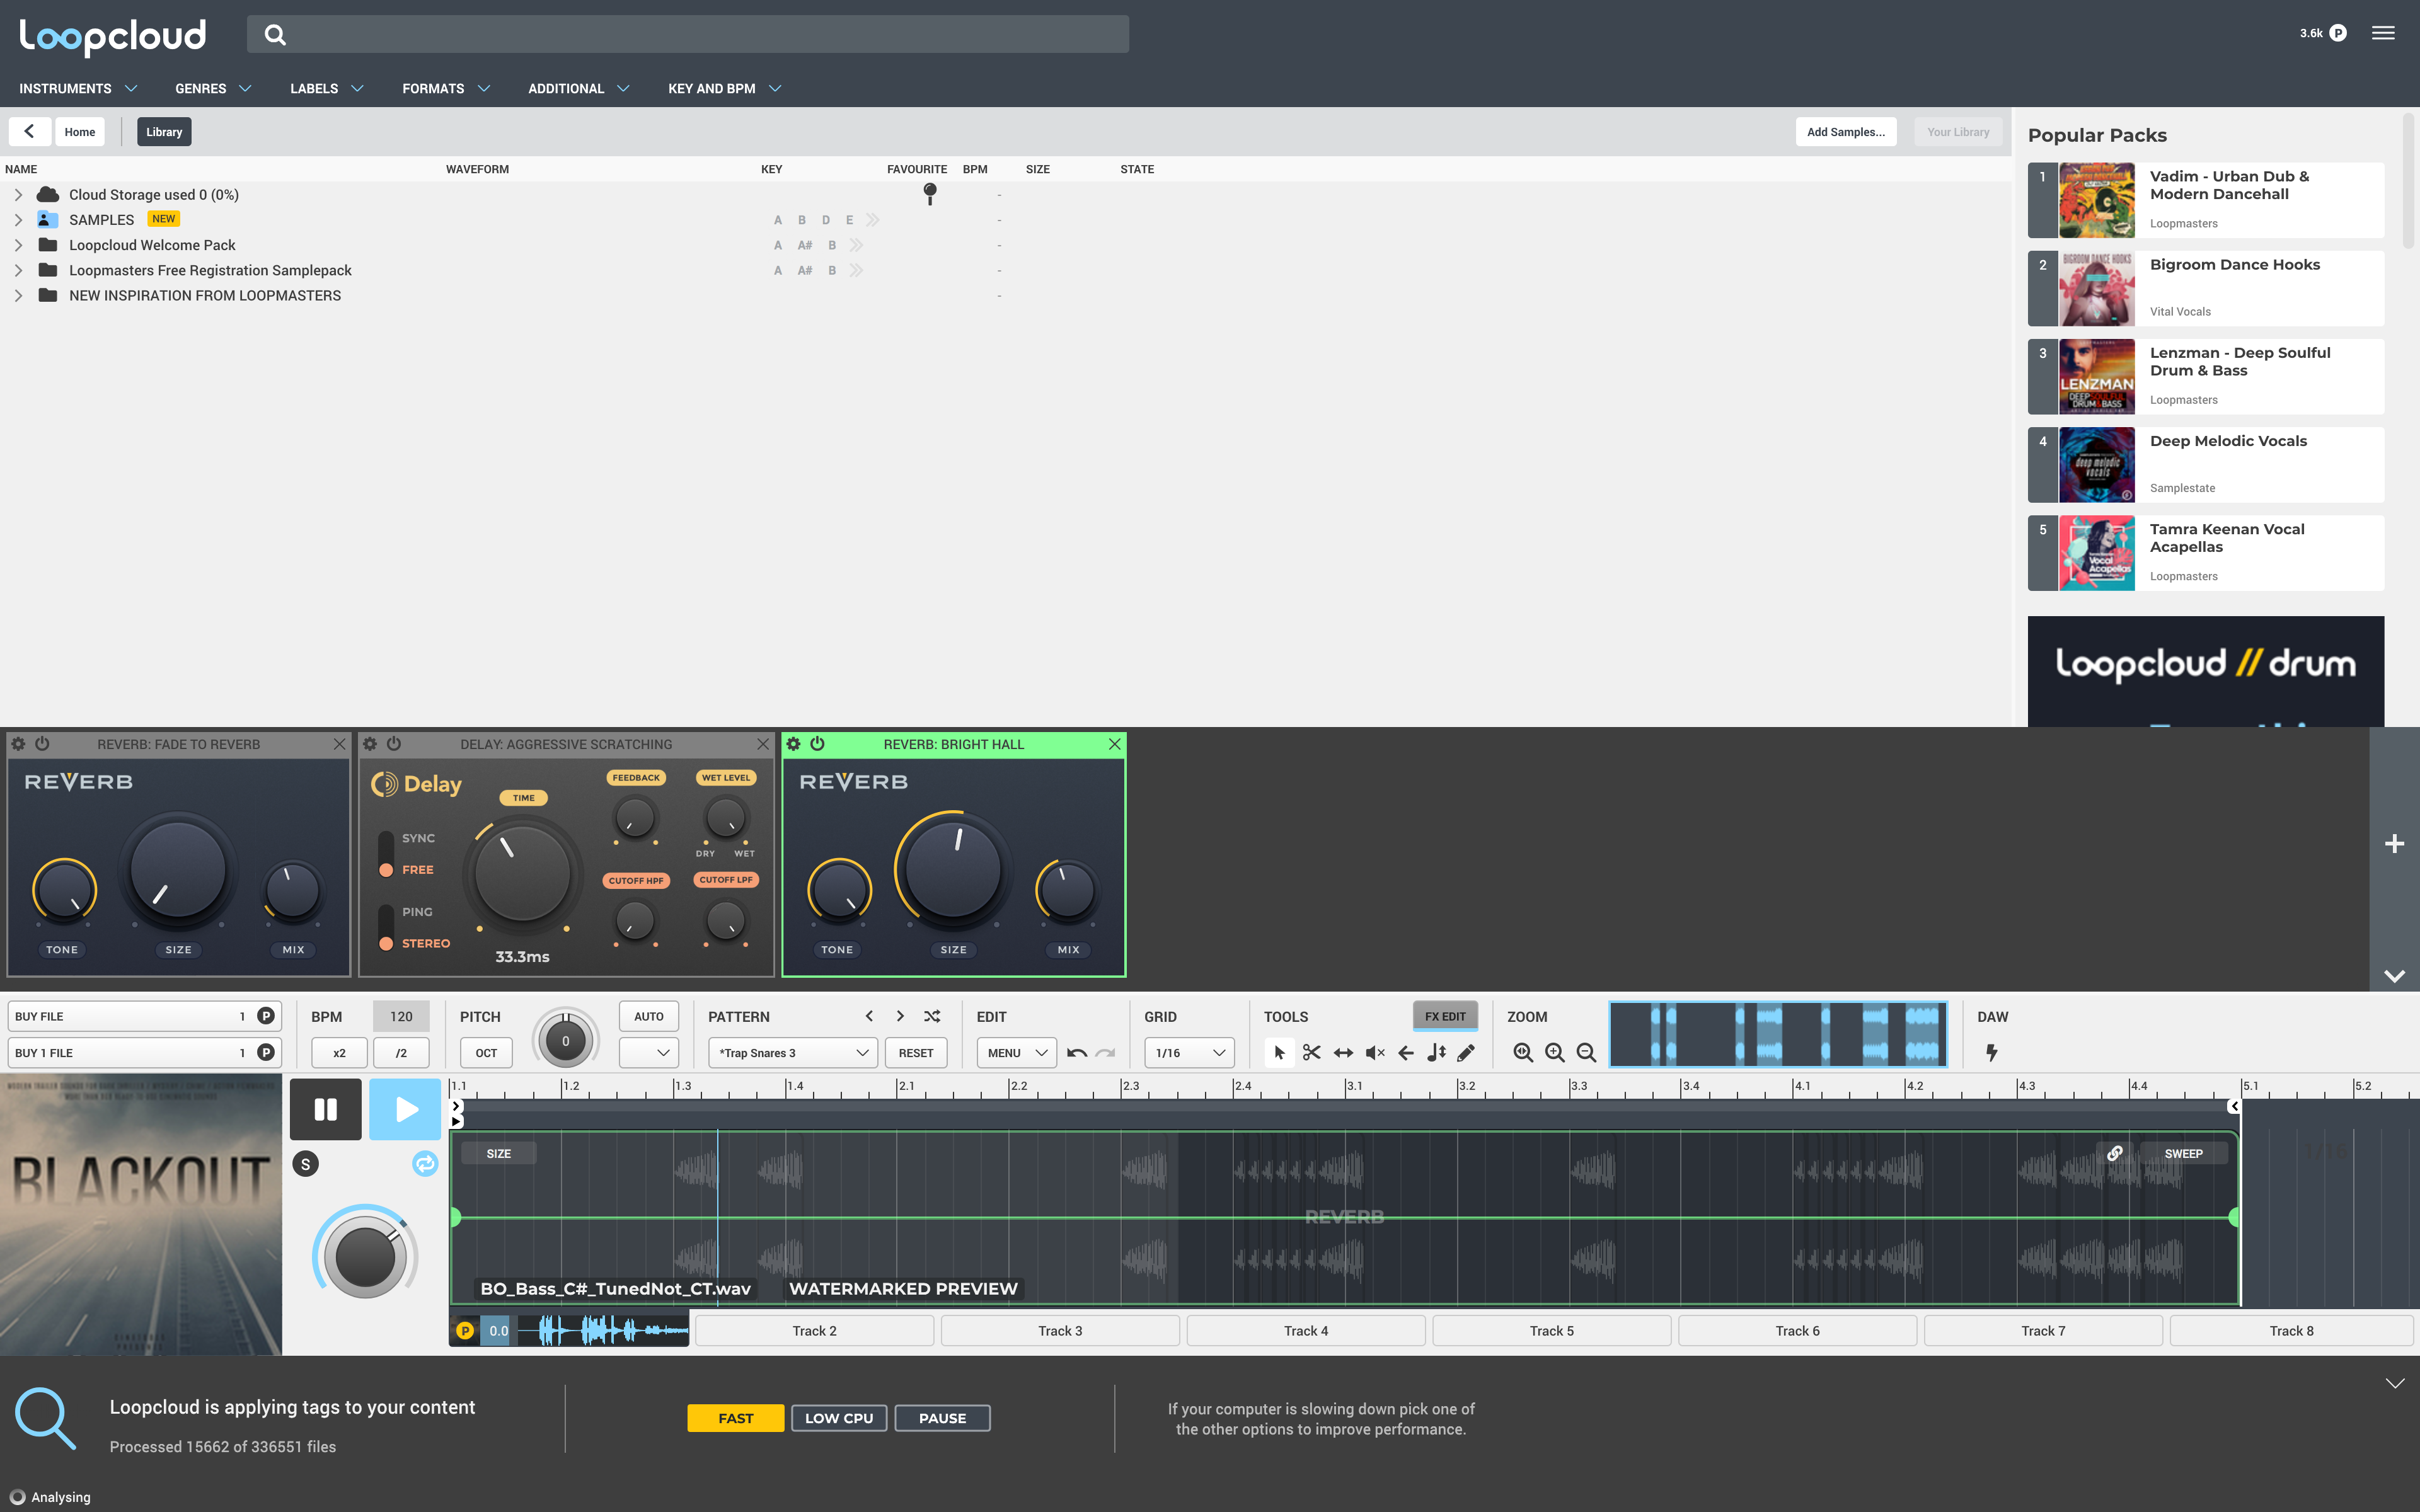2420x1512 pixels.
Task: Go to next pattern
Action: coord(900,1016)
